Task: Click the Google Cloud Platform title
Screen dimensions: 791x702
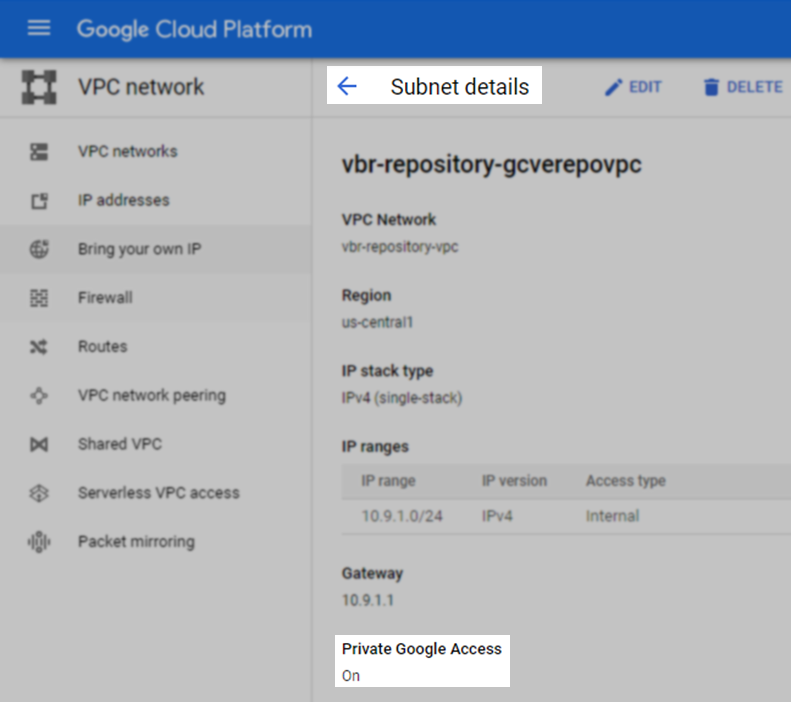Action: 194,29
